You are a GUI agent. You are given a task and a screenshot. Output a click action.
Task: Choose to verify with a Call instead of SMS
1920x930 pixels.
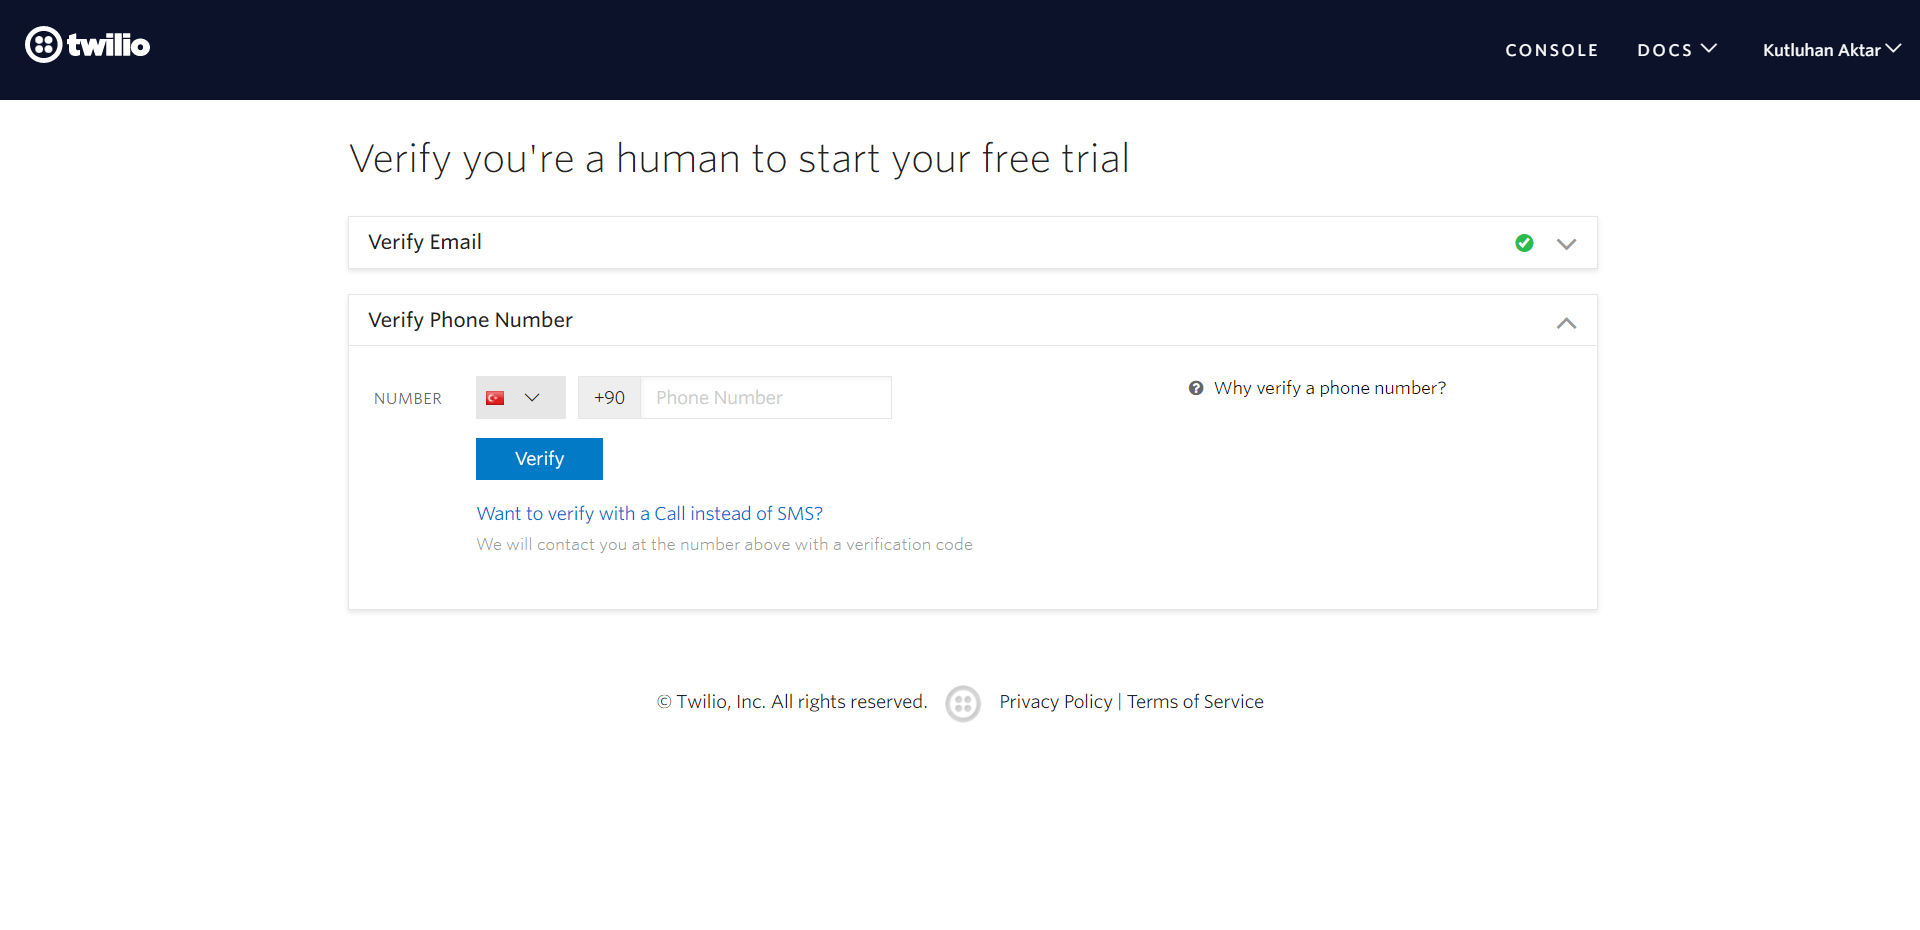click(649, 514)
